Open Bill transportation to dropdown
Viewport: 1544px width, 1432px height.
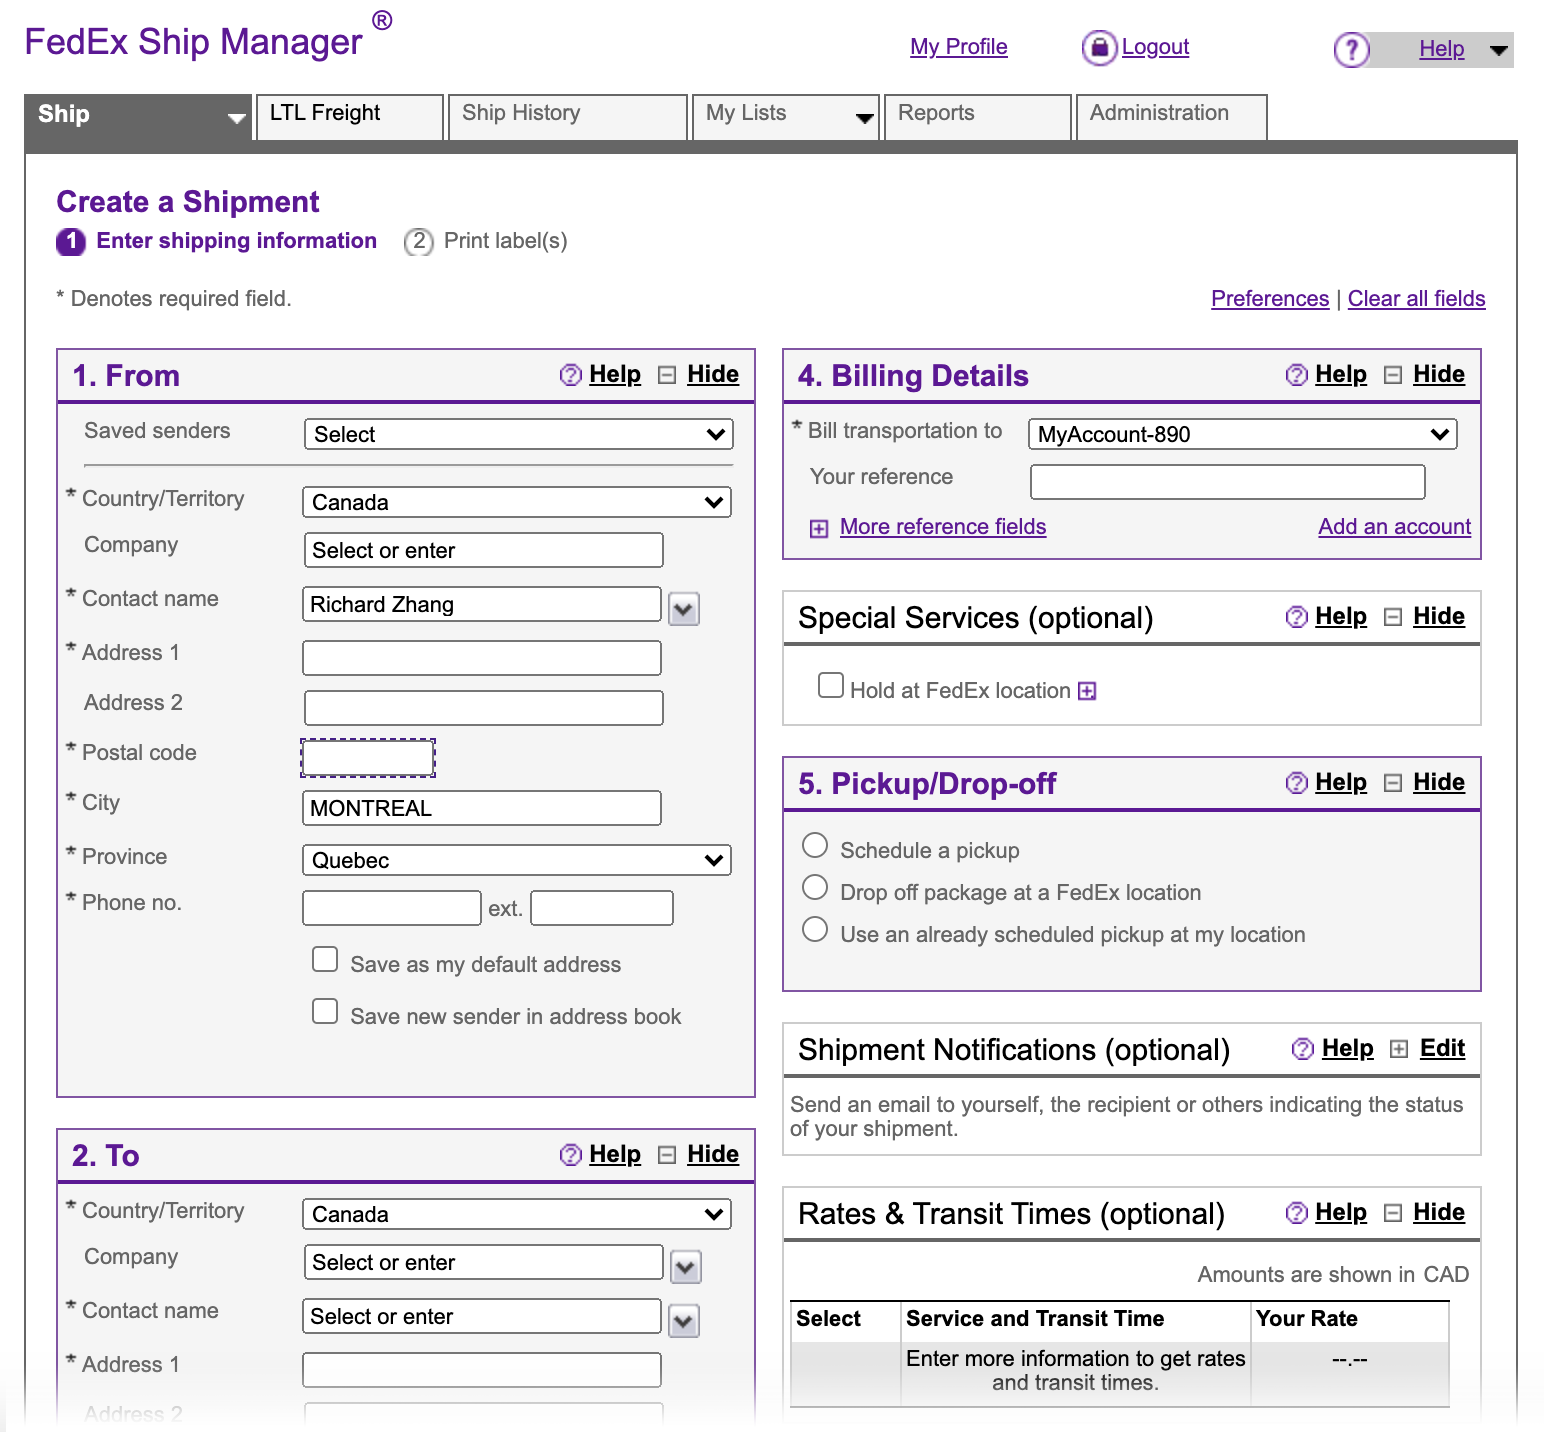click(1242, 434)
